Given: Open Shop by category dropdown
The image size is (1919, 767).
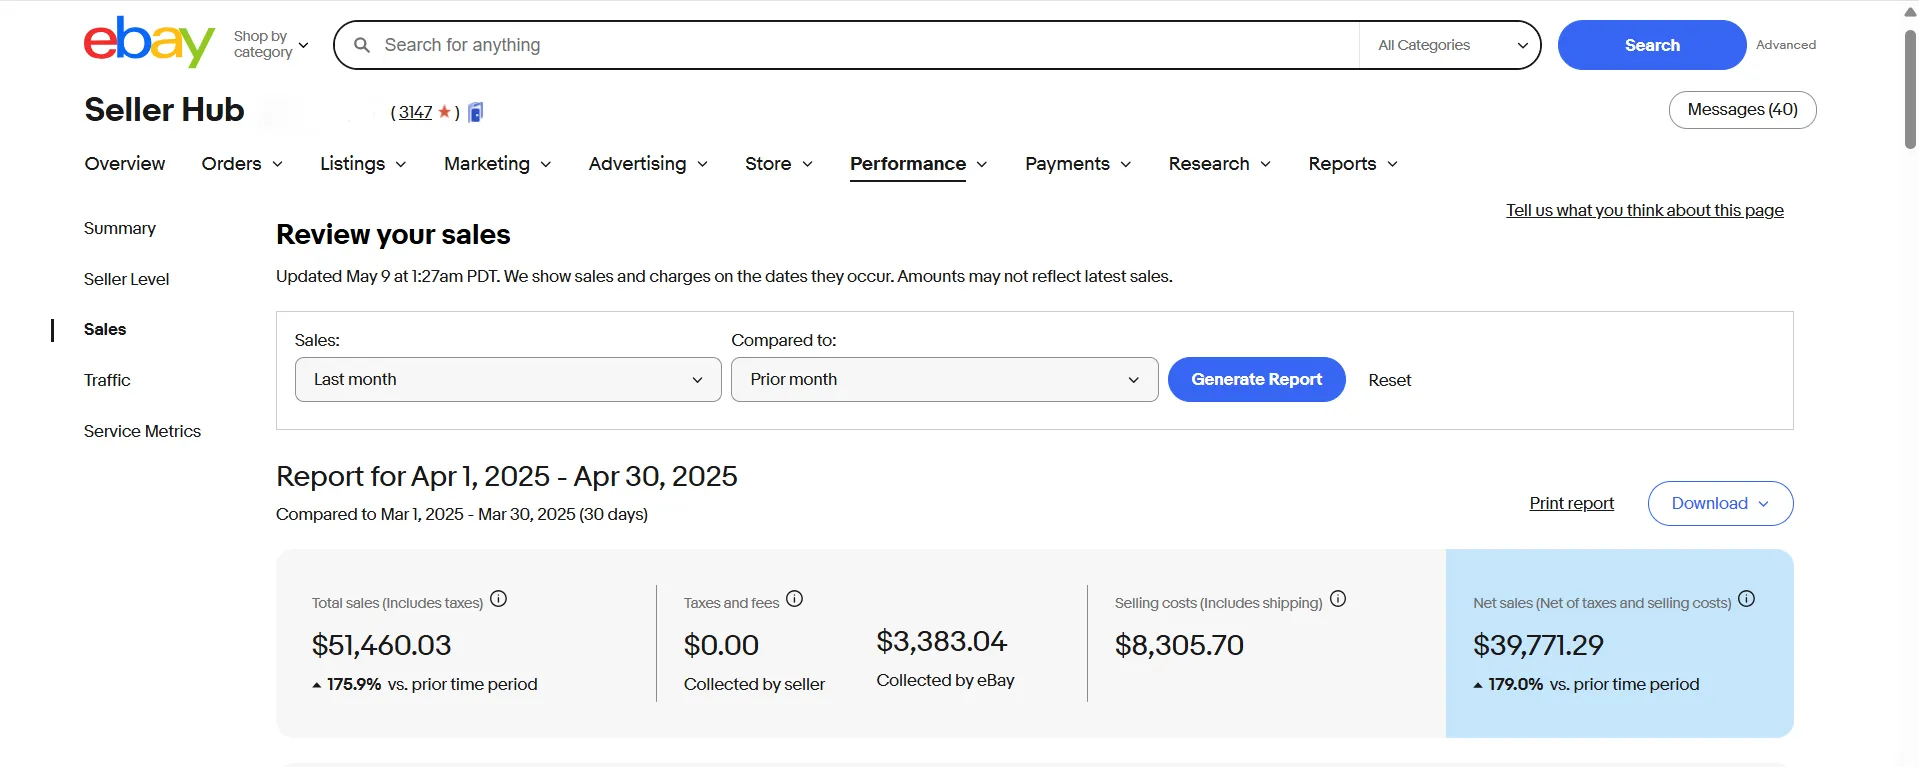Looking at the screenshot, I should pos(271,45).
